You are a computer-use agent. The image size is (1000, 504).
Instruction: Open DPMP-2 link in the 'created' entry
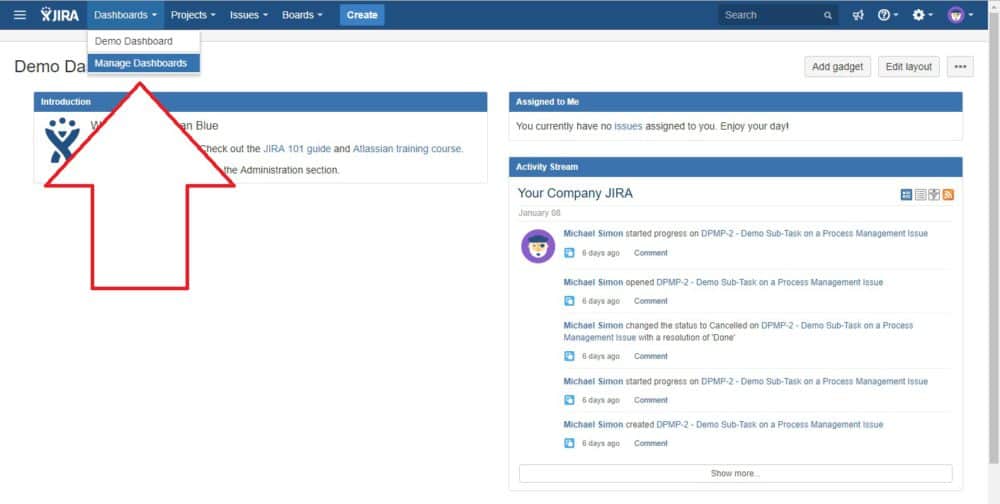click(x=770, y=424)
